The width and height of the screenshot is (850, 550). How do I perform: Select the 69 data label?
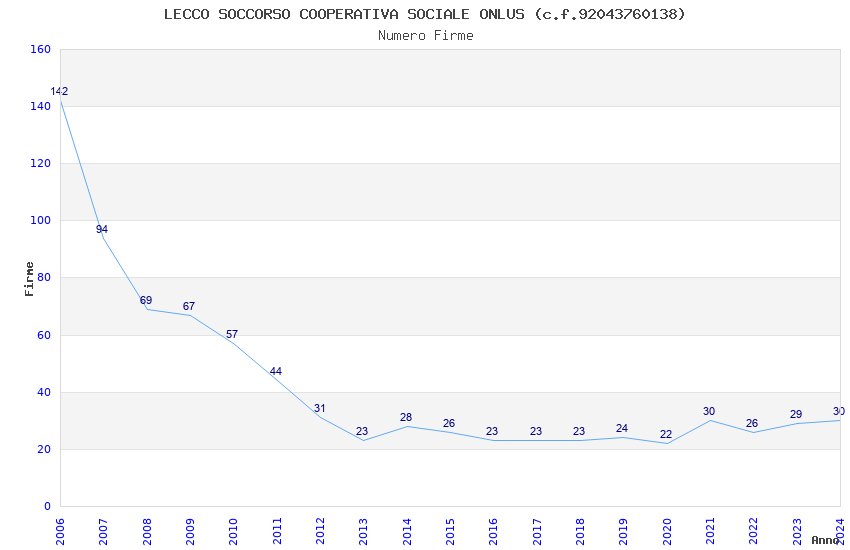[146, 300]
